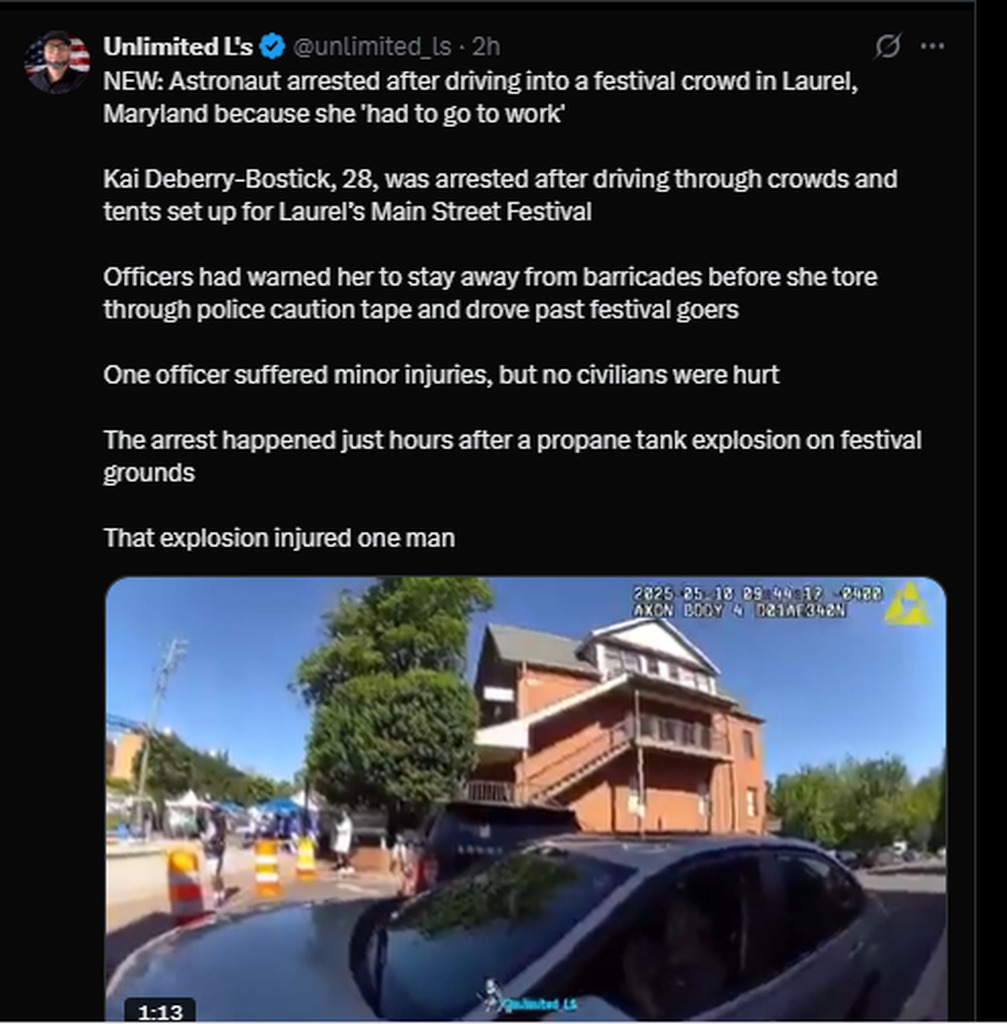1007x1024 pixels.
Task: Click the Kai Deberry-Bostick paragraph
Action: pos(500,195)
